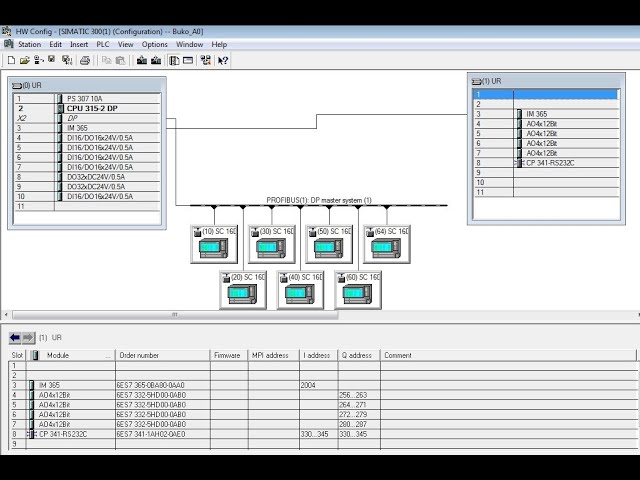Screen dimensions: 640x480
Task: Open the PLC menu
Action: [x=103, y=44]
